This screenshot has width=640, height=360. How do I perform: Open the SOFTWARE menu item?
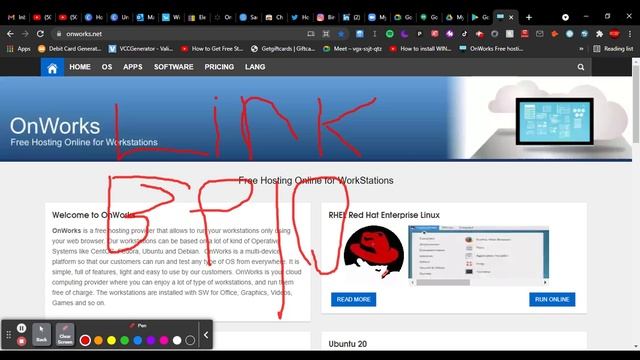click(173, 67)
